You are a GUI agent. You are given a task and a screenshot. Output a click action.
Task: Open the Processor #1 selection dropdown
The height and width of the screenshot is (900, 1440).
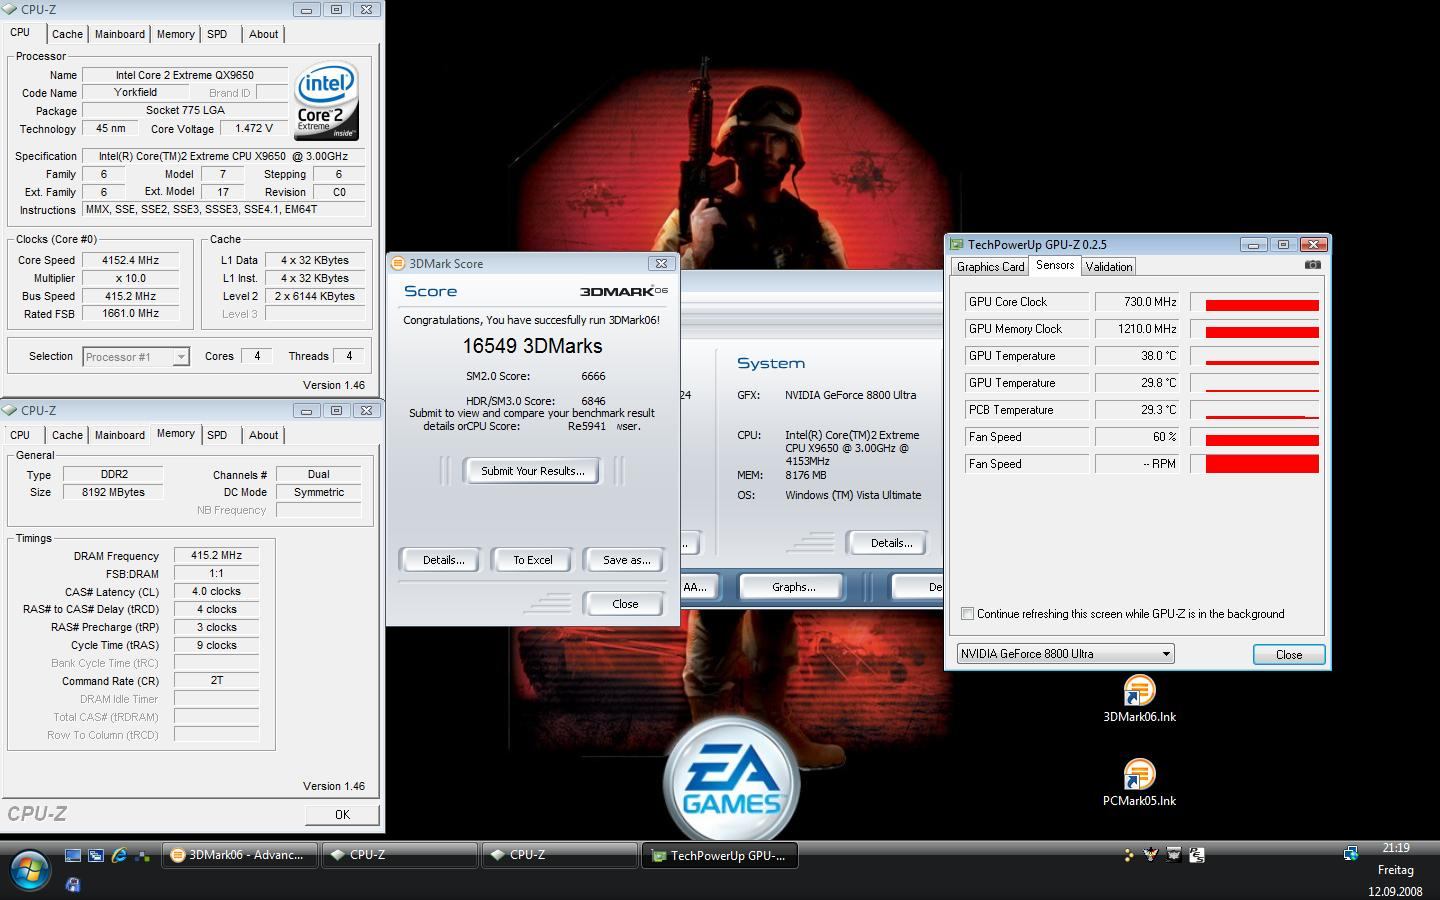[136, 357]
